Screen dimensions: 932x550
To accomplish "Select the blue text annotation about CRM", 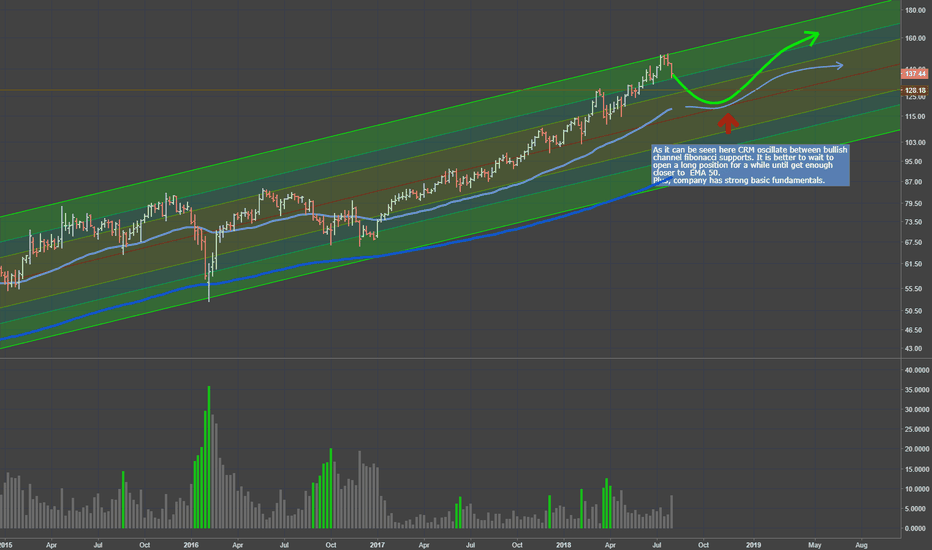I will (750, 165).
